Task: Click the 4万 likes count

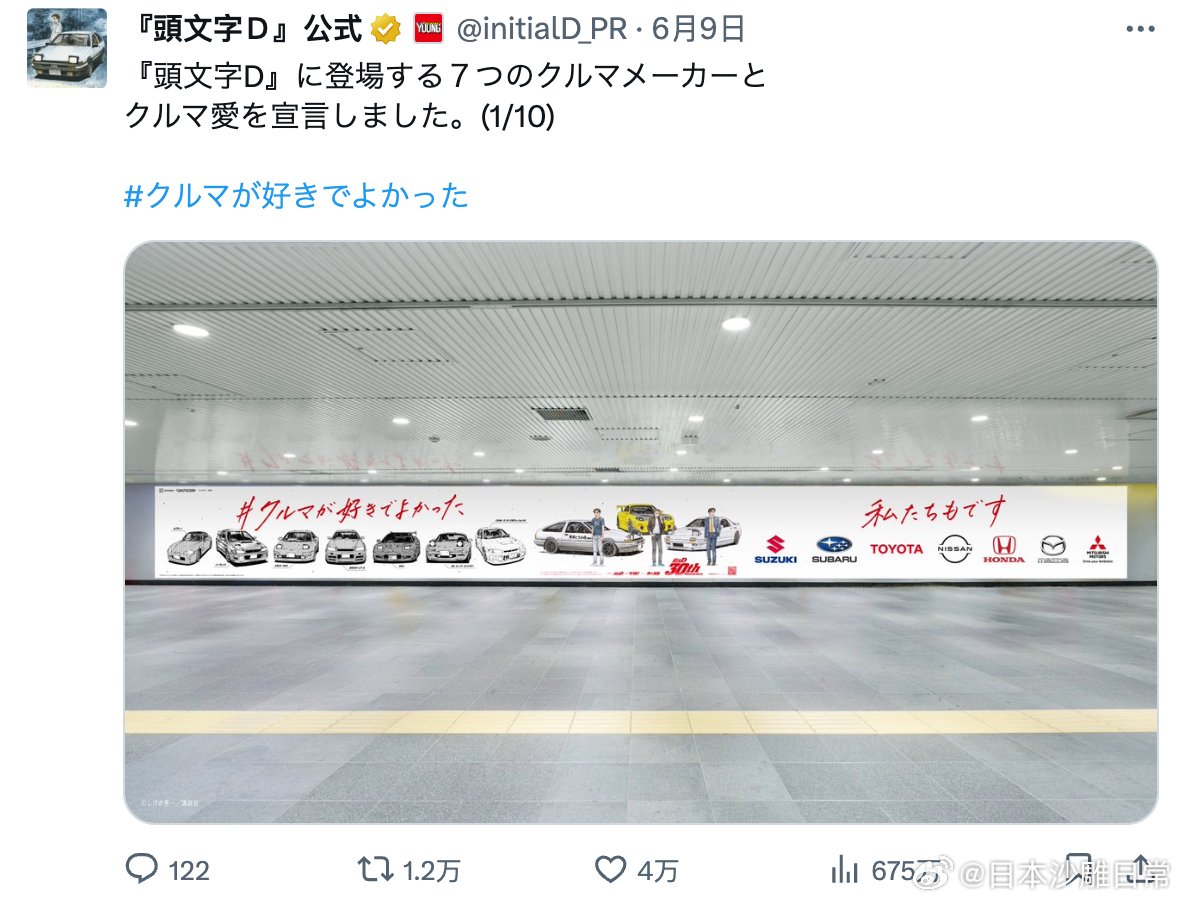Action: tap(657, 871)
